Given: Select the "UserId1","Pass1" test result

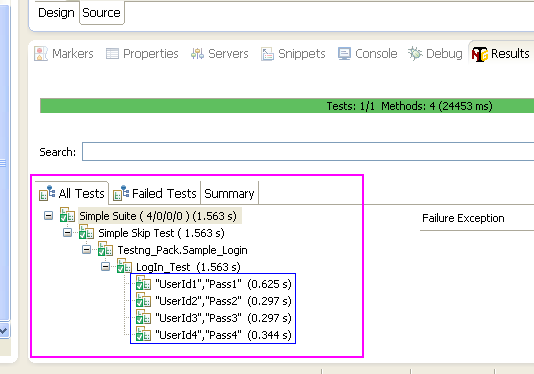Looking at the screenshot, I should [x=213, y=284].
